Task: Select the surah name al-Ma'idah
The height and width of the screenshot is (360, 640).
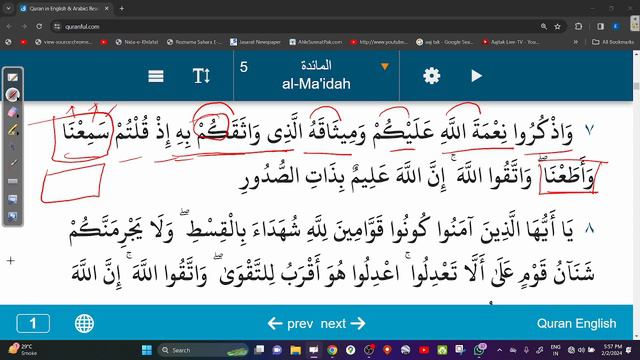Action: [316, 84]
